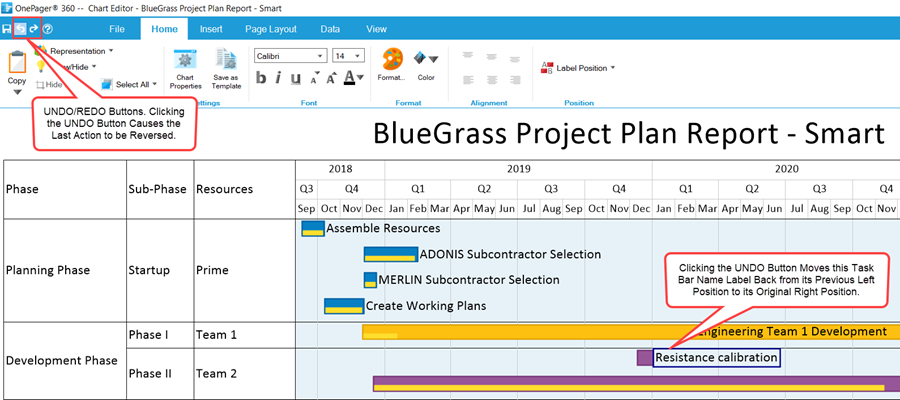Image resolution: width=900 pixels, height=400 pixels.
Task: Select top-left alignment icon
Action: click(x=468, y=56)
